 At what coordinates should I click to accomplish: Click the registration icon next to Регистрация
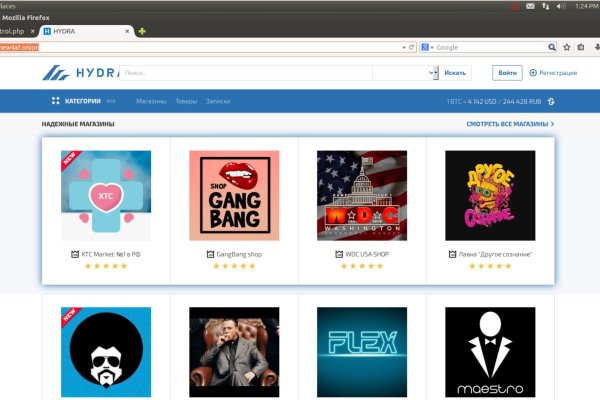coord(531,73)
